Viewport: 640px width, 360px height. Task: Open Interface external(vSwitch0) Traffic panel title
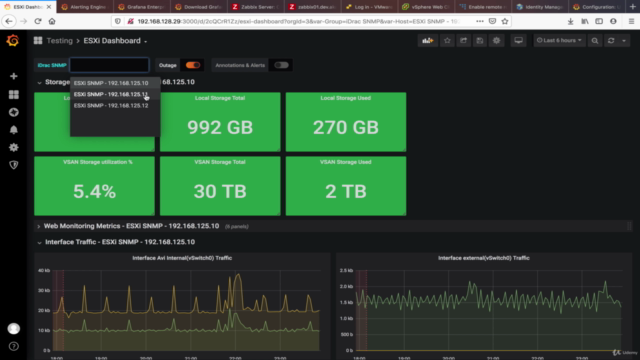(484, 258)
